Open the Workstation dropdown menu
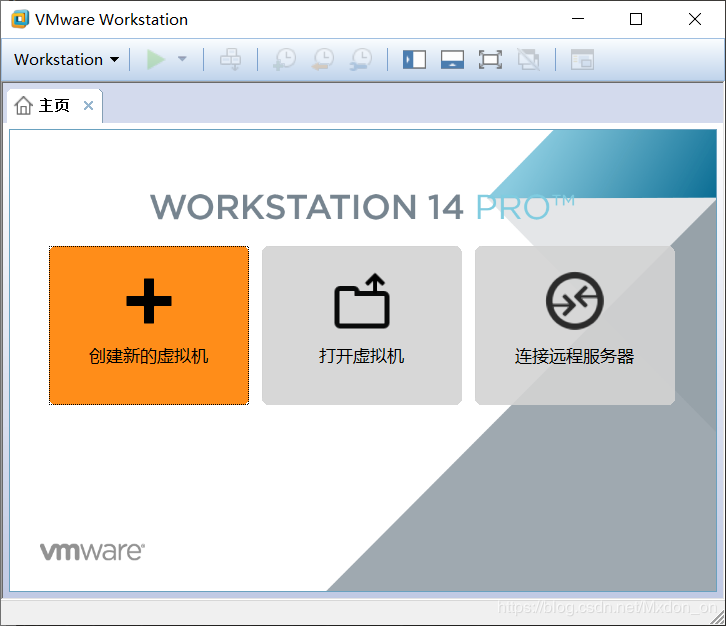The width and height of the screenshot is (726, 626). tap(66, 60)
